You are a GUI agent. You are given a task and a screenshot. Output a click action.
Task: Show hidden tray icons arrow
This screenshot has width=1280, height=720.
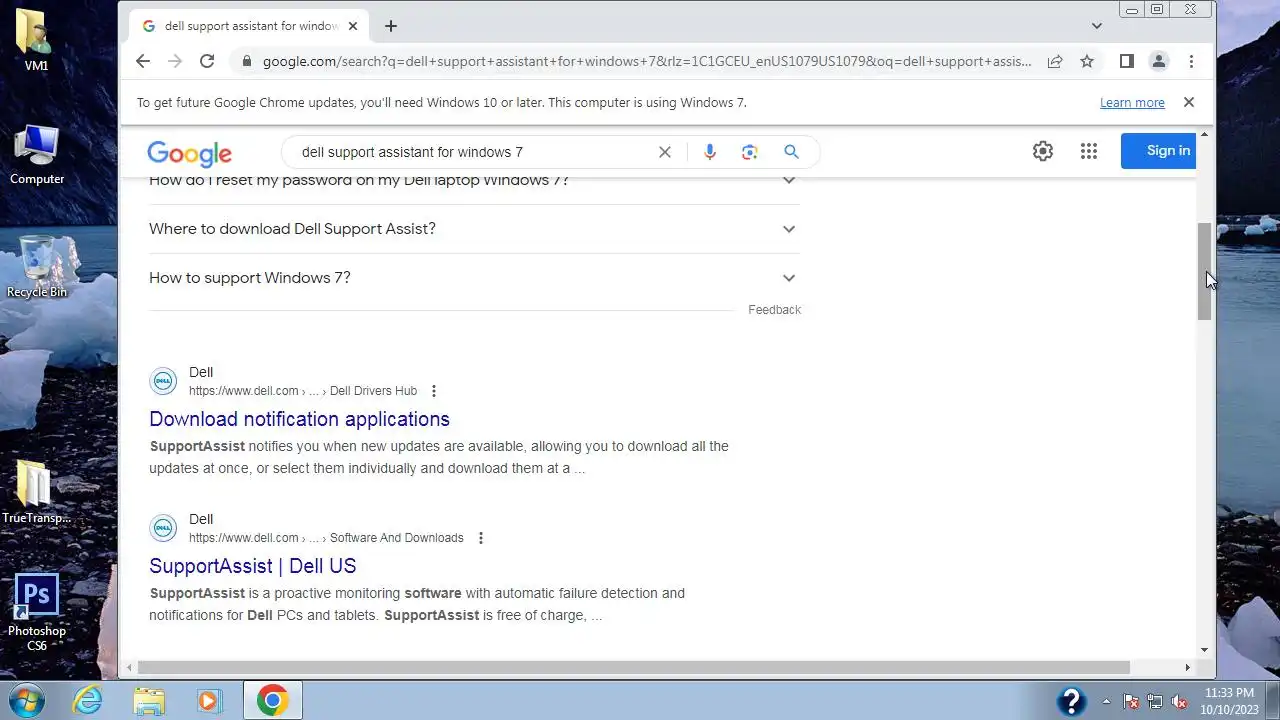point(1106,701)
